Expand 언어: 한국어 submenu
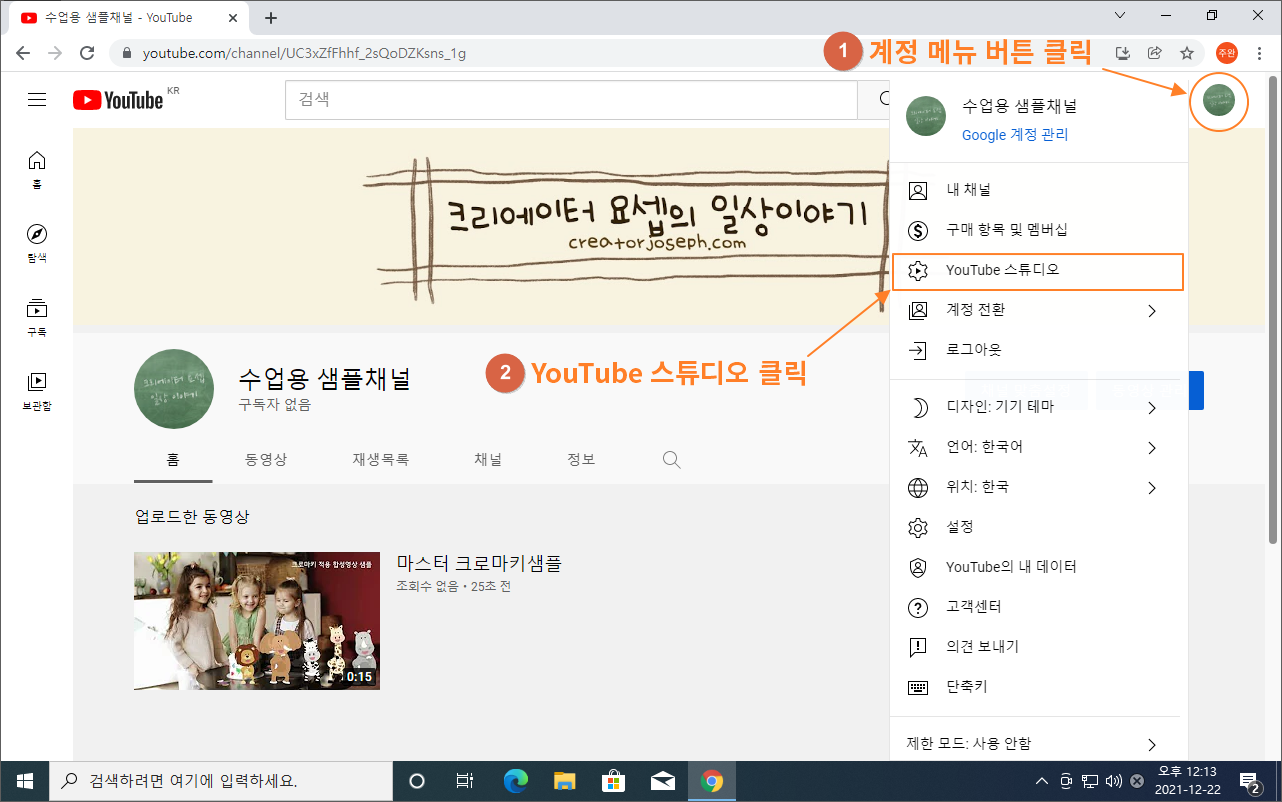 tap(1039, 447)
